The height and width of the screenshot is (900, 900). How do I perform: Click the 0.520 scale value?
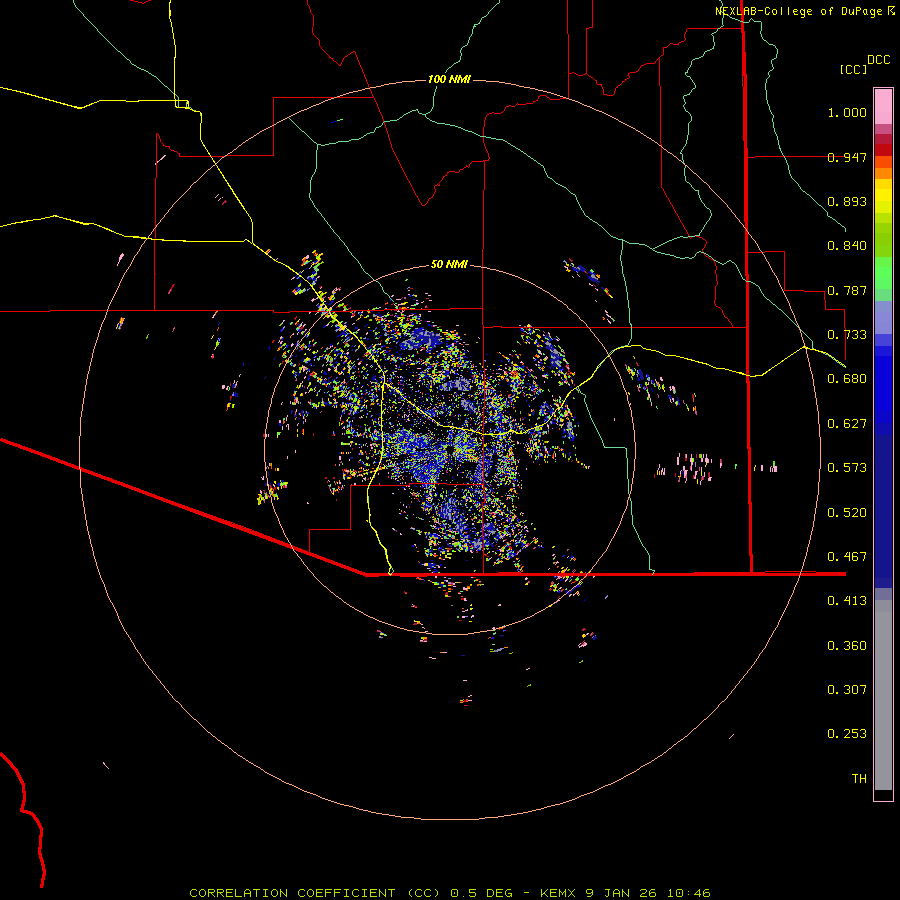click(847, 513)
